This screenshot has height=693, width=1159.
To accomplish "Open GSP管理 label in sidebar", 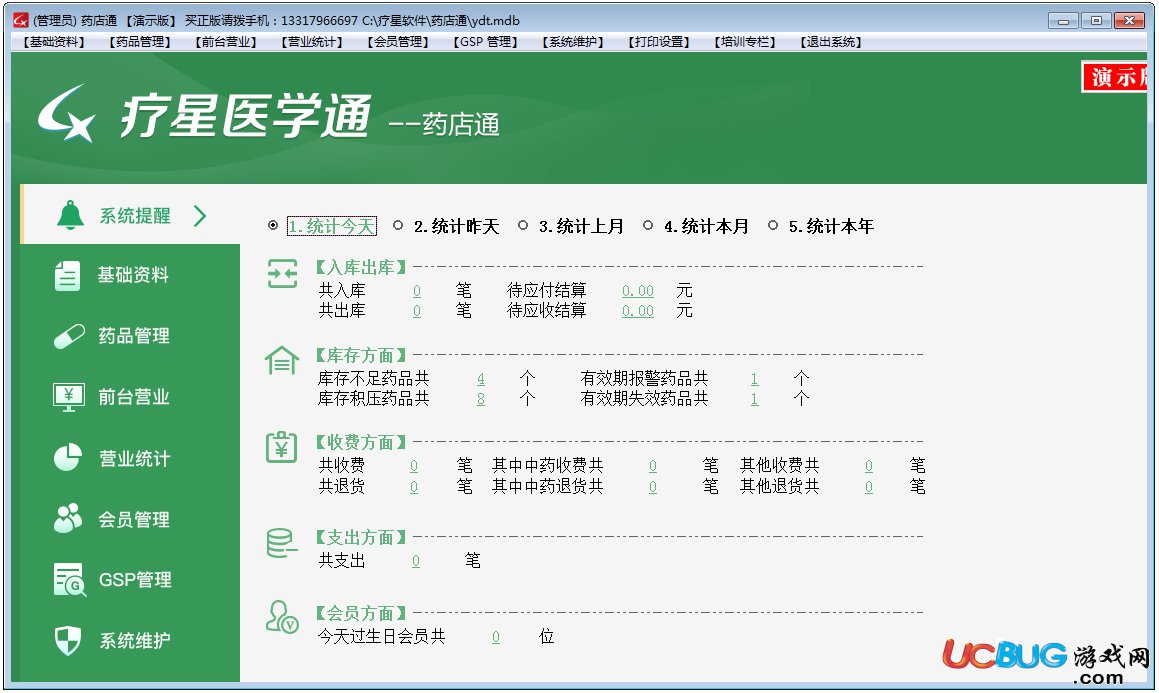I will 135,580.
